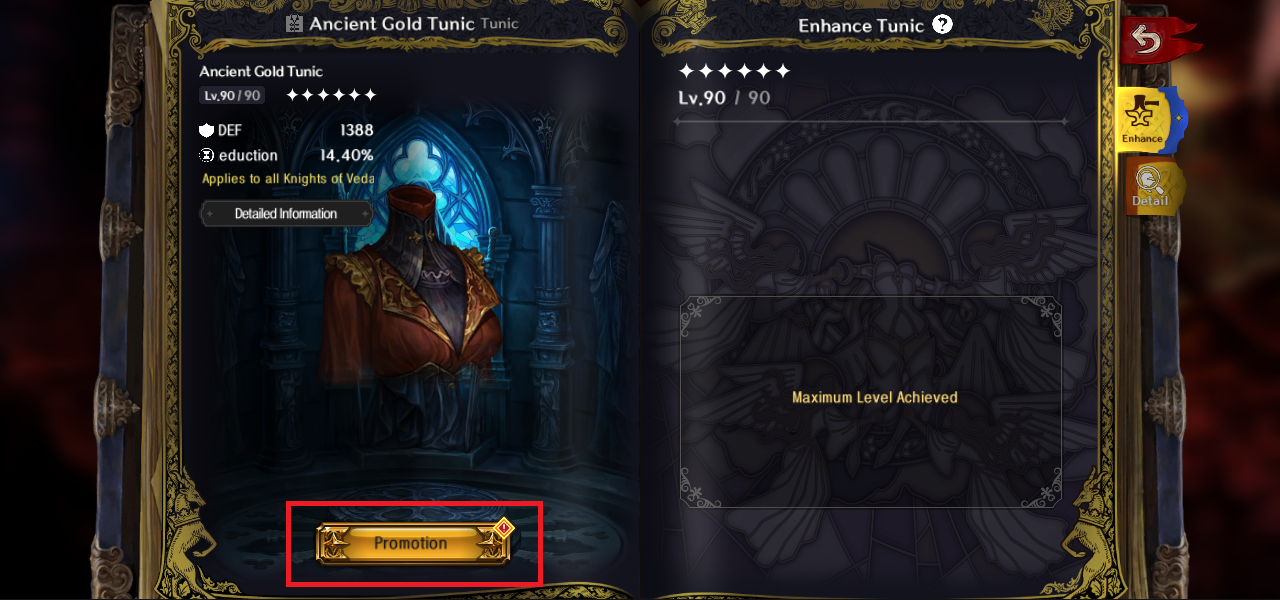
Task: Click the six-star rating on left page
Action: tap(331, 95)
